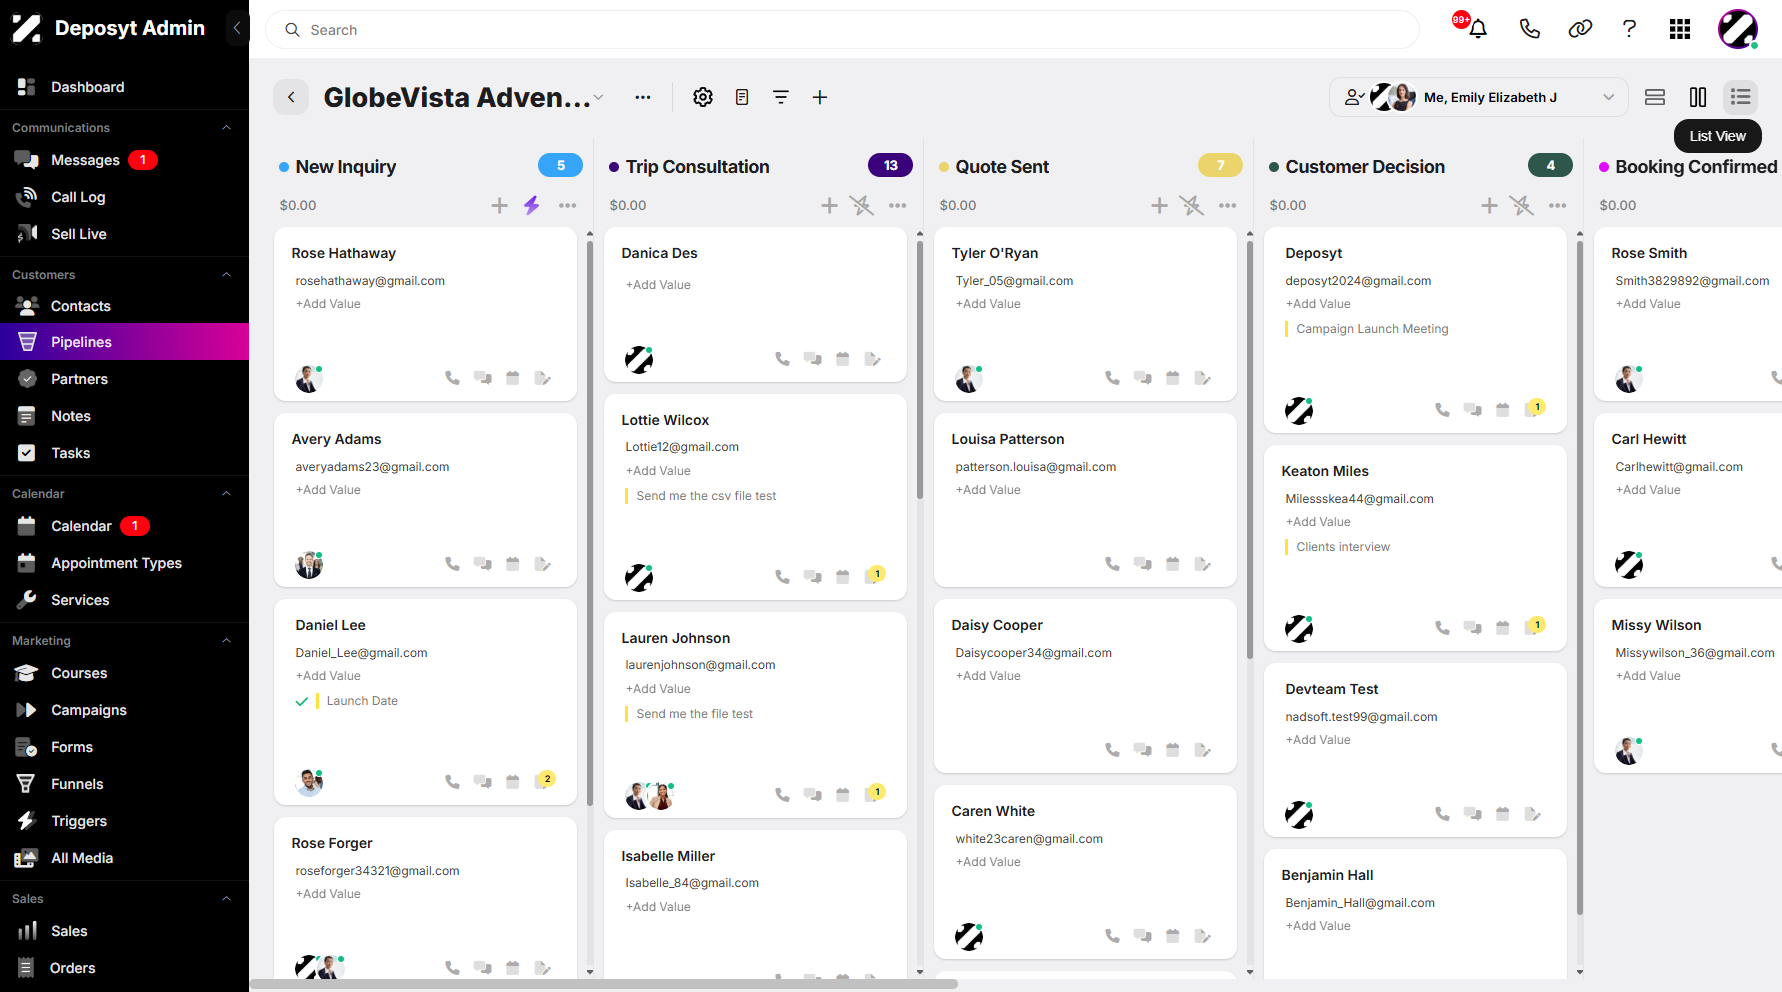
Task: Open Quote Sent column options dots
Action: (1228, 205)
